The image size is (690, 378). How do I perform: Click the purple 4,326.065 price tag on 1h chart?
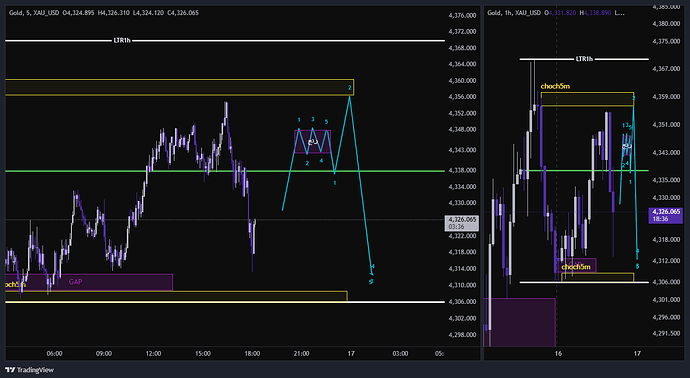665,215
